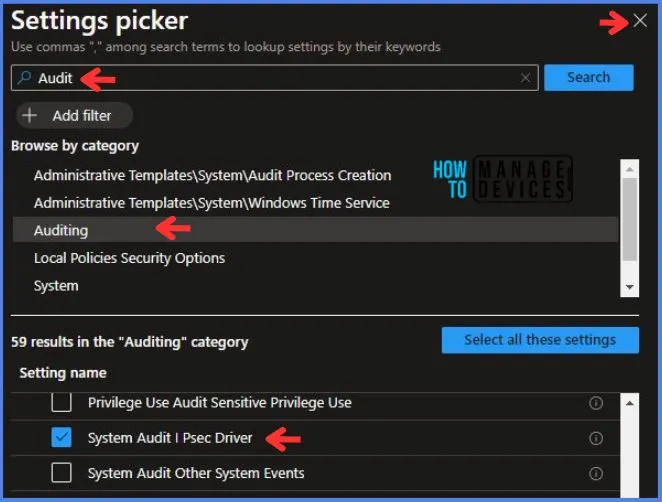This screenshot has width=662, height=502.
Task: Click Select all these settings button
Action: click(540, 340)
